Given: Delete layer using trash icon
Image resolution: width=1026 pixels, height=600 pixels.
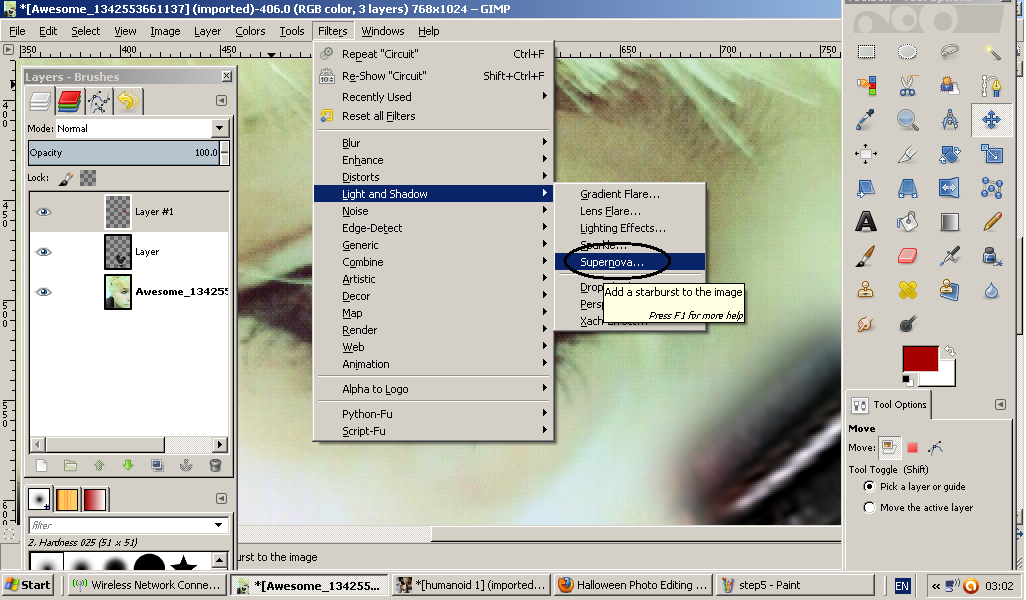Looking at the screenshot, I should click(x=215, y=465).
